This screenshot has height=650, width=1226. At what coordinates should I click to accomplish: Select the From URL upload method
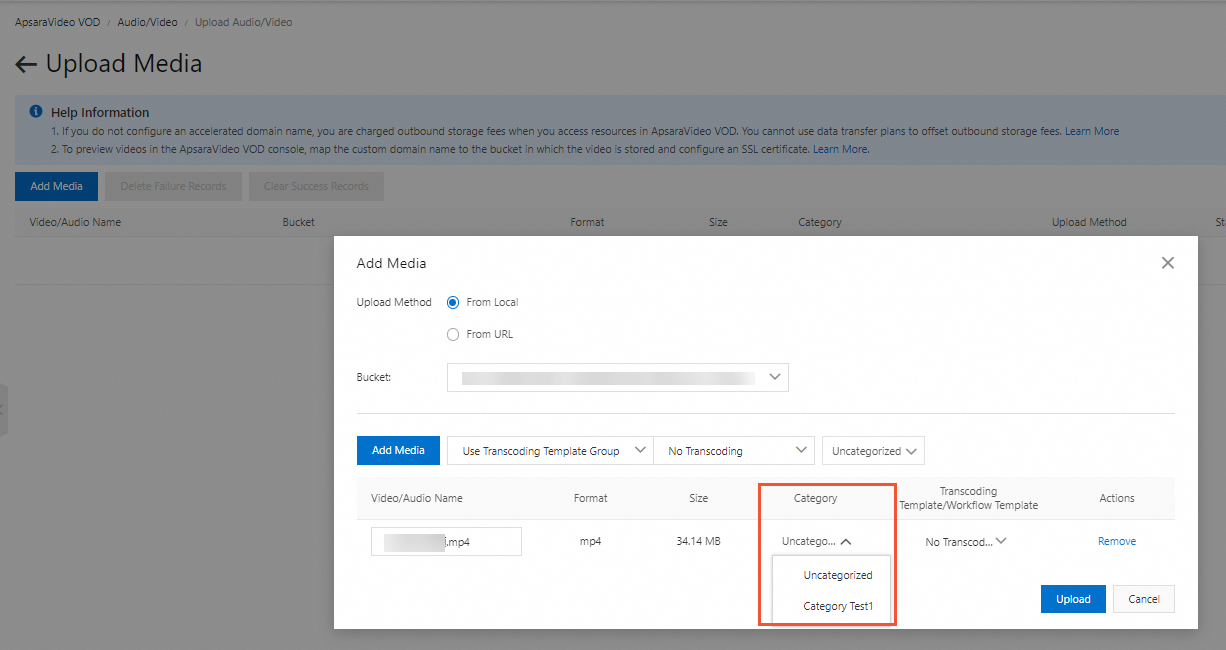pyautogui.click(x=453, y=334)
